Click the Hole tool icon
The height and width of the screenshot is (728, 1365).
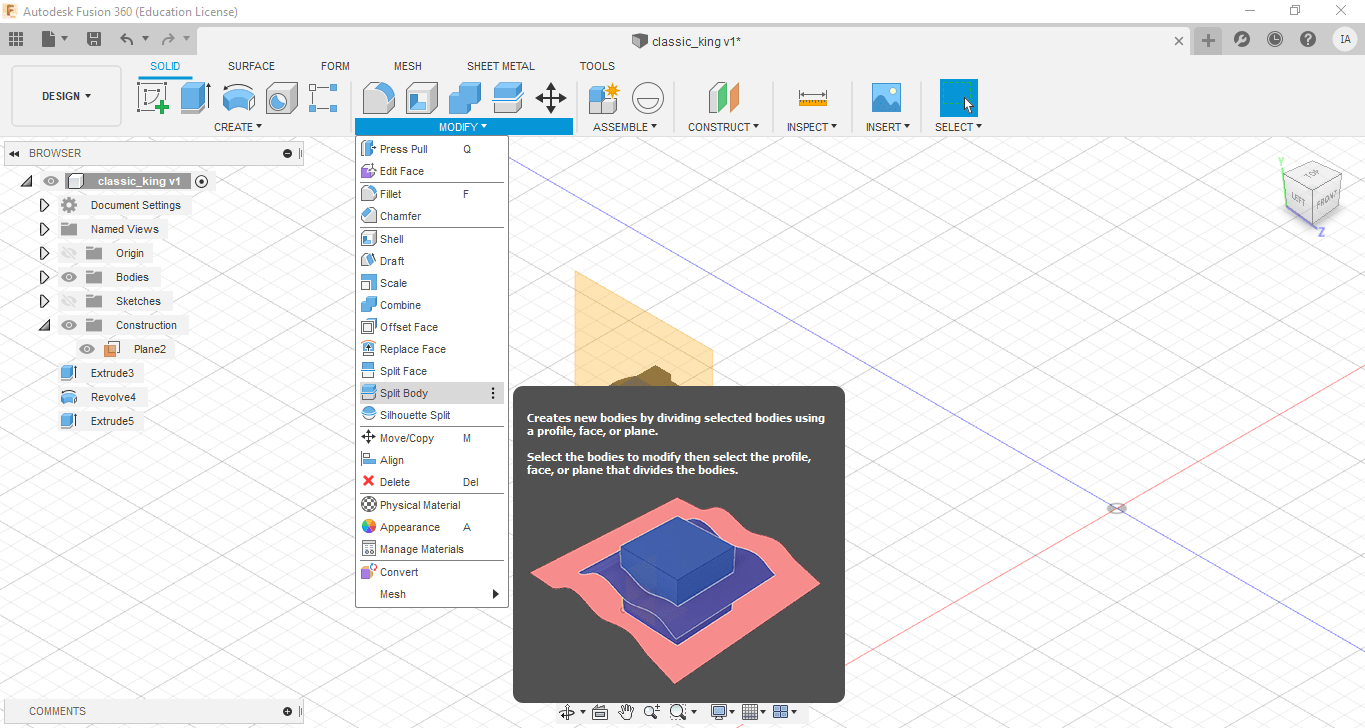(282, 97)
